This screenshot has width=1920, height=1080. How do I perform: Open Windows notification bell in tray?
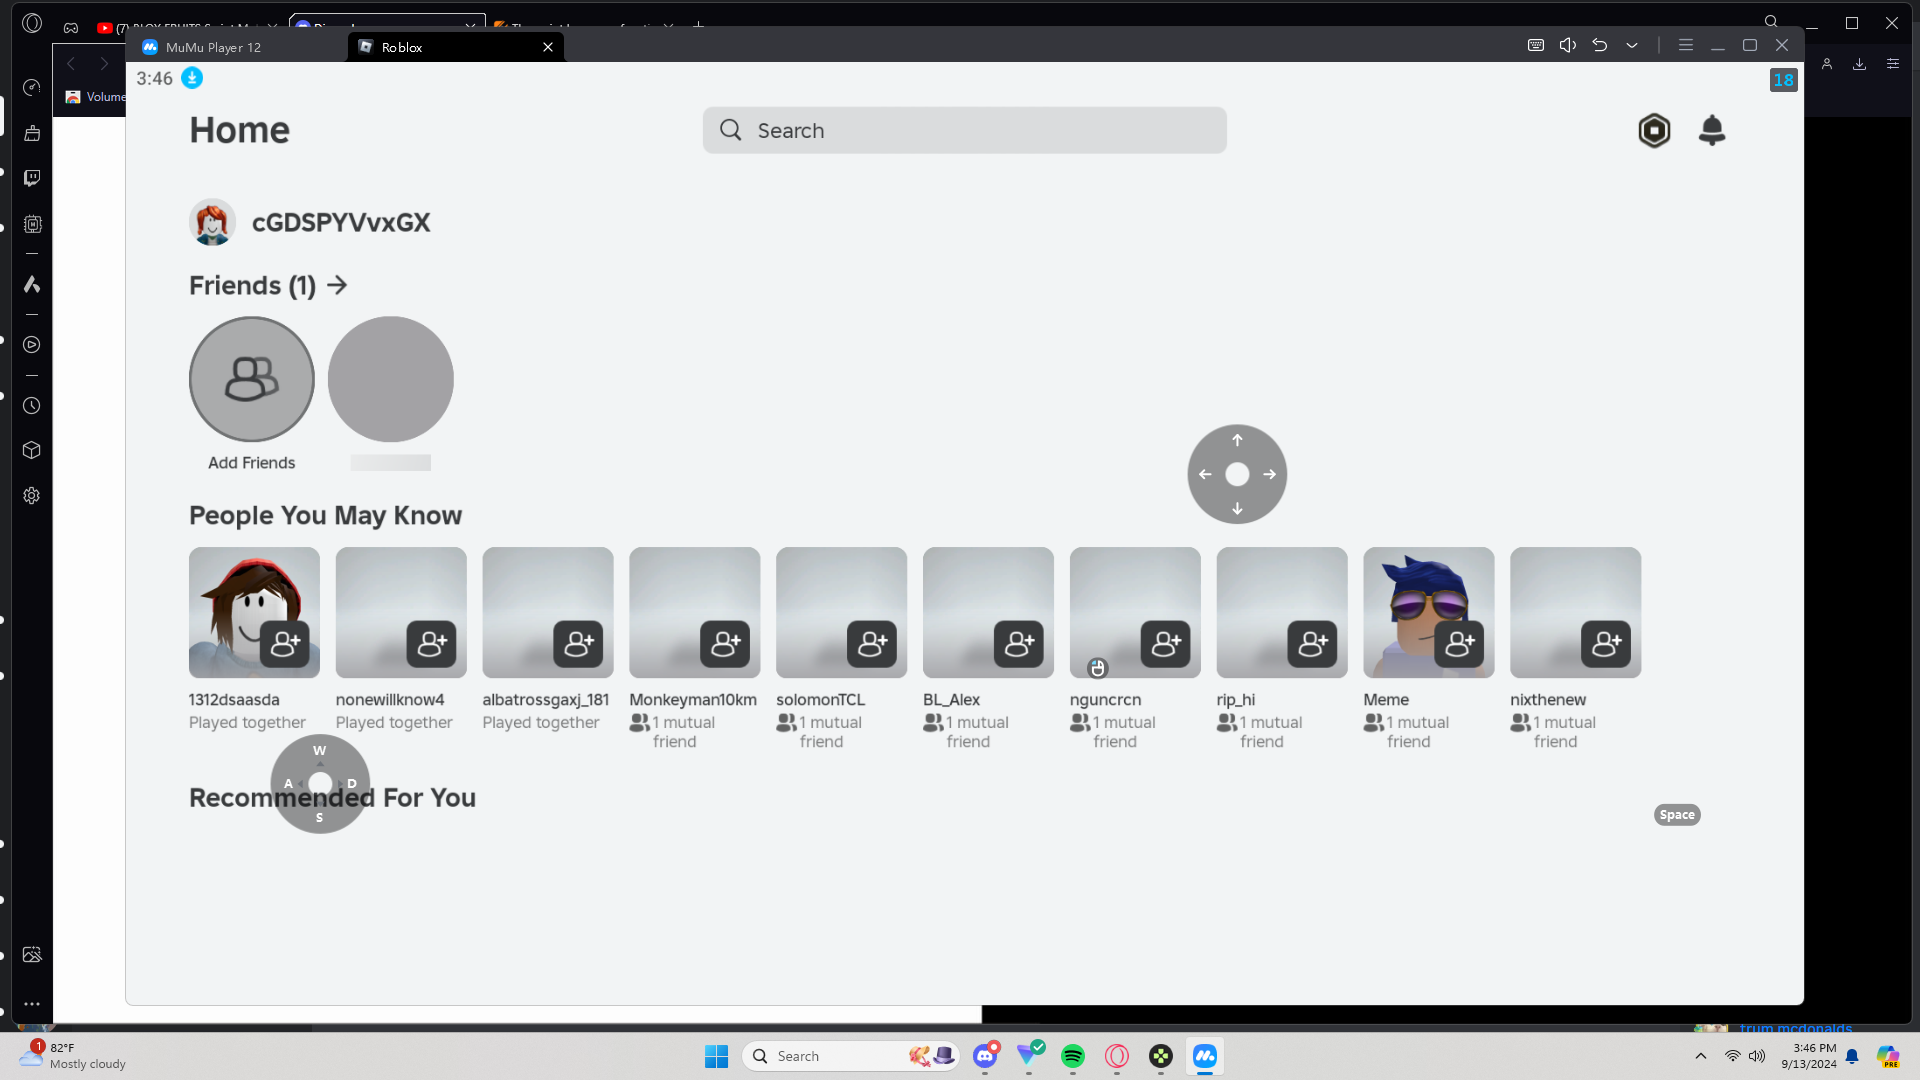click(1852, 1056)
